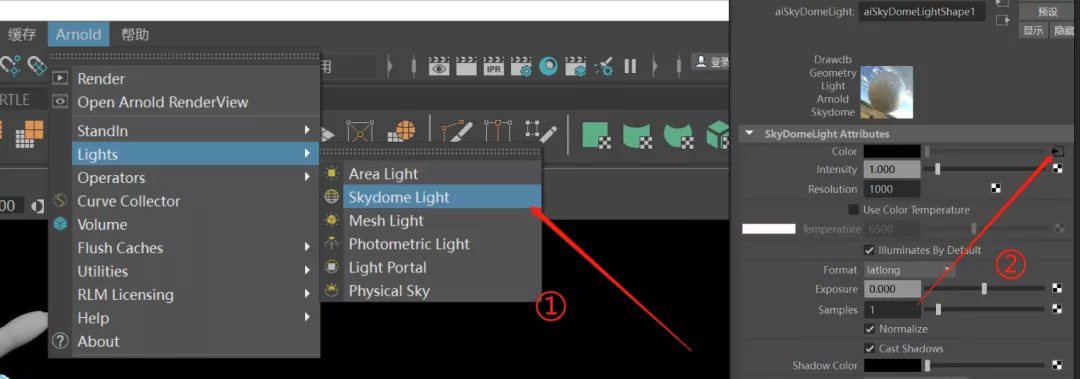Screen dimensions: 1080x379
Task: Click the Exposure slider handle
Action: [x=984, y=289]
